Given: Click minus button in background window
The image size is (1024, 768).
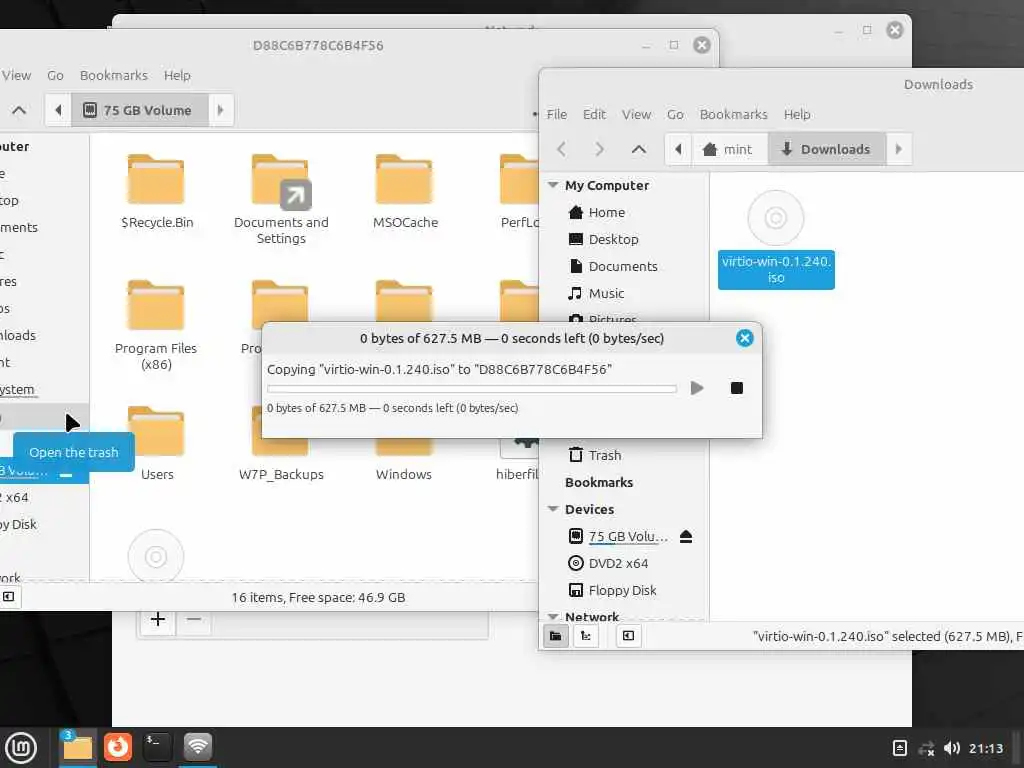Looking at the screenshot, I should coord(194,619).
